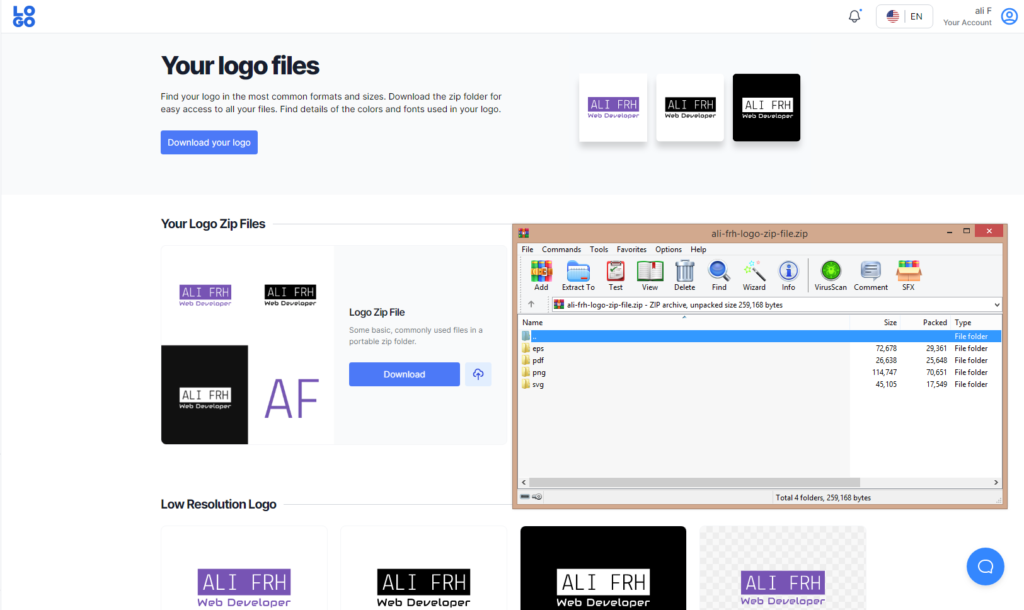
Task: Expand the archive path dropdown arrow
Action: click(x=997, y=304)
